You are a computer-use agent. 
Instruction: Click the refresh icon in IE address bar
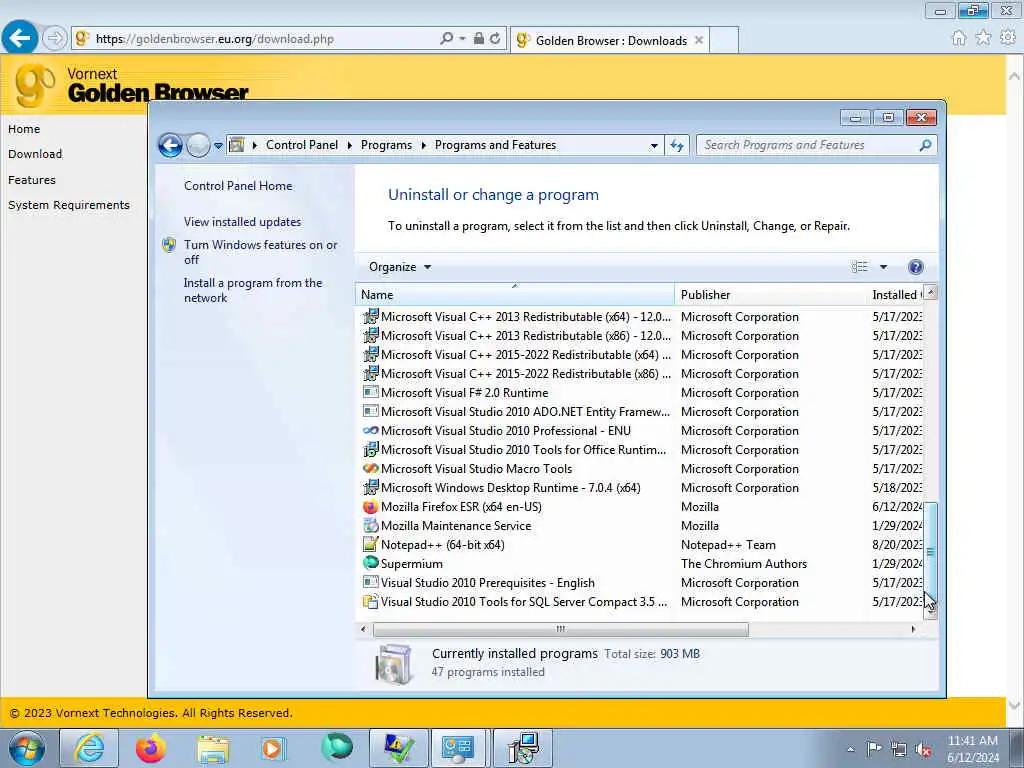point(495,39)
